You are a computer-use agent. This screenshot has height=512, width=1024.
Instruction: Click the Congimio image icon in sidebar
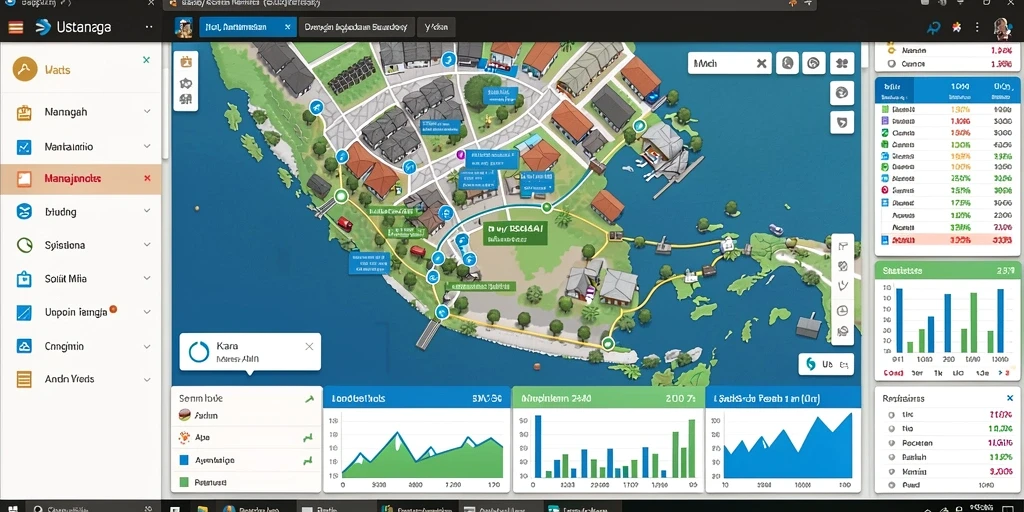pyautogui.click(x=24, y=346)
